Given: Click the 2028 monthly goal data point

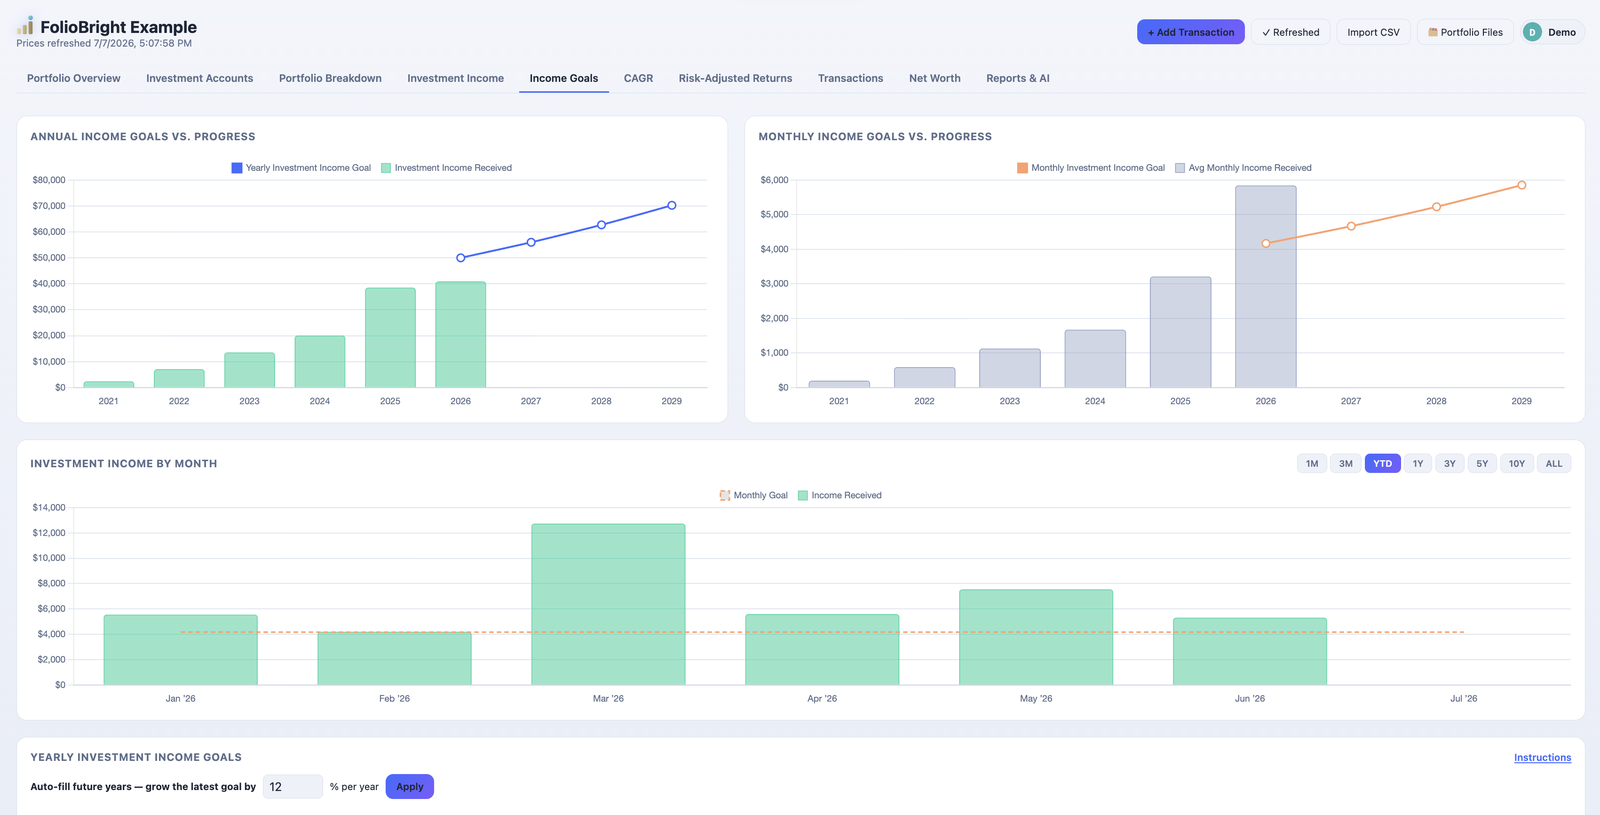Looking at the screenshot, I should click(x=1436, y=207).
